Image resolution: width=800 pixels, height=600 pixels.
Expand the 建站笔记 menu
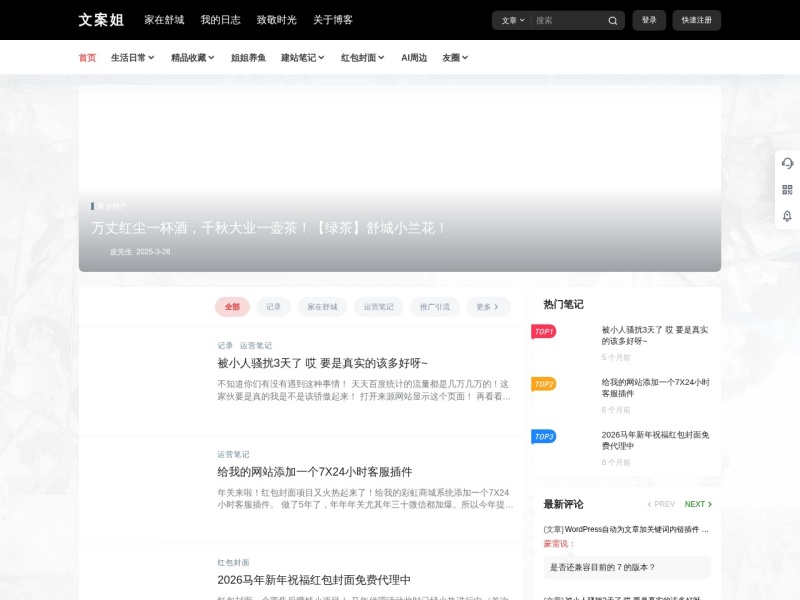tap(303, 58)
